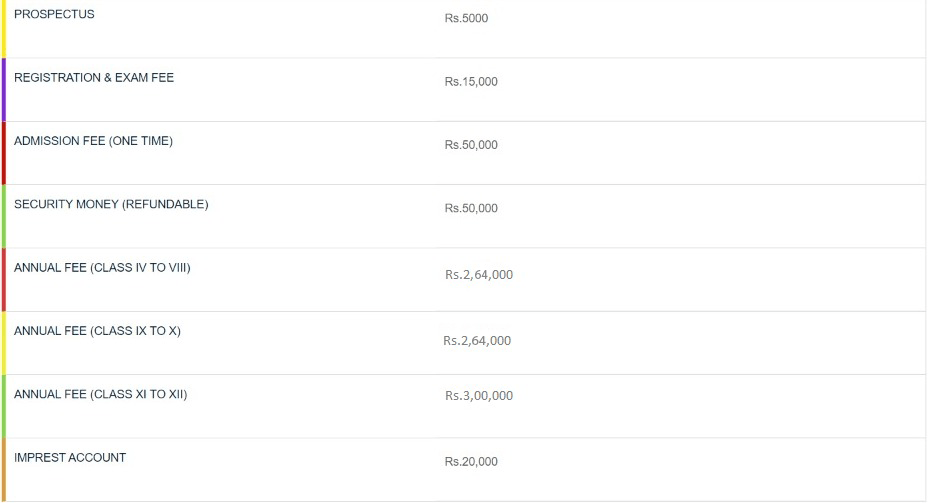The height and width of the screenshot is (503, 933).
Task: Select the Rs.2,64,000 amount for Class IV to VIII
Action: coord(479,274)
